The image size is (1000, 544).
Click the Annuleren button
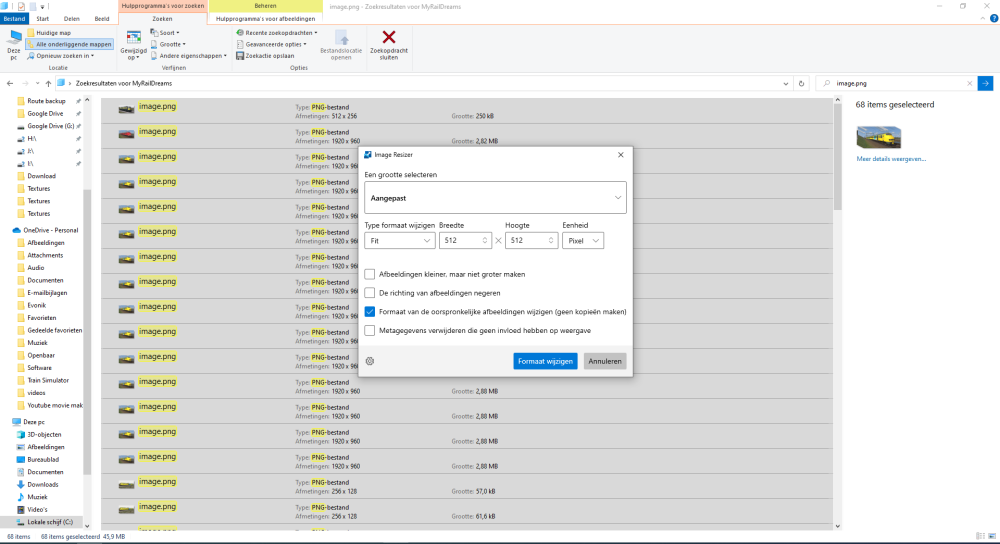(604, 361)
